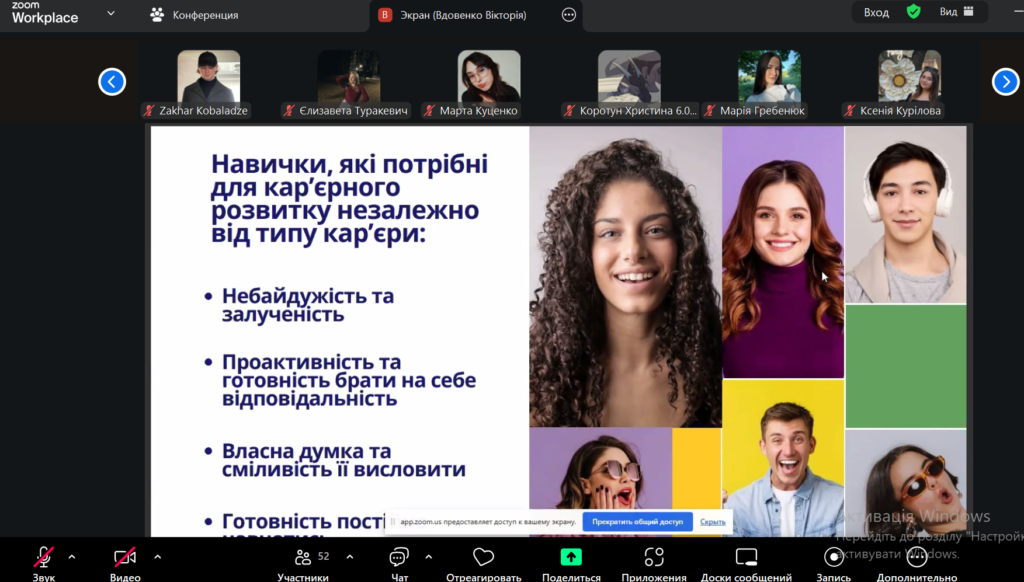Start recording with the Запись button
1024x582 pixels.
click(833, 557)
